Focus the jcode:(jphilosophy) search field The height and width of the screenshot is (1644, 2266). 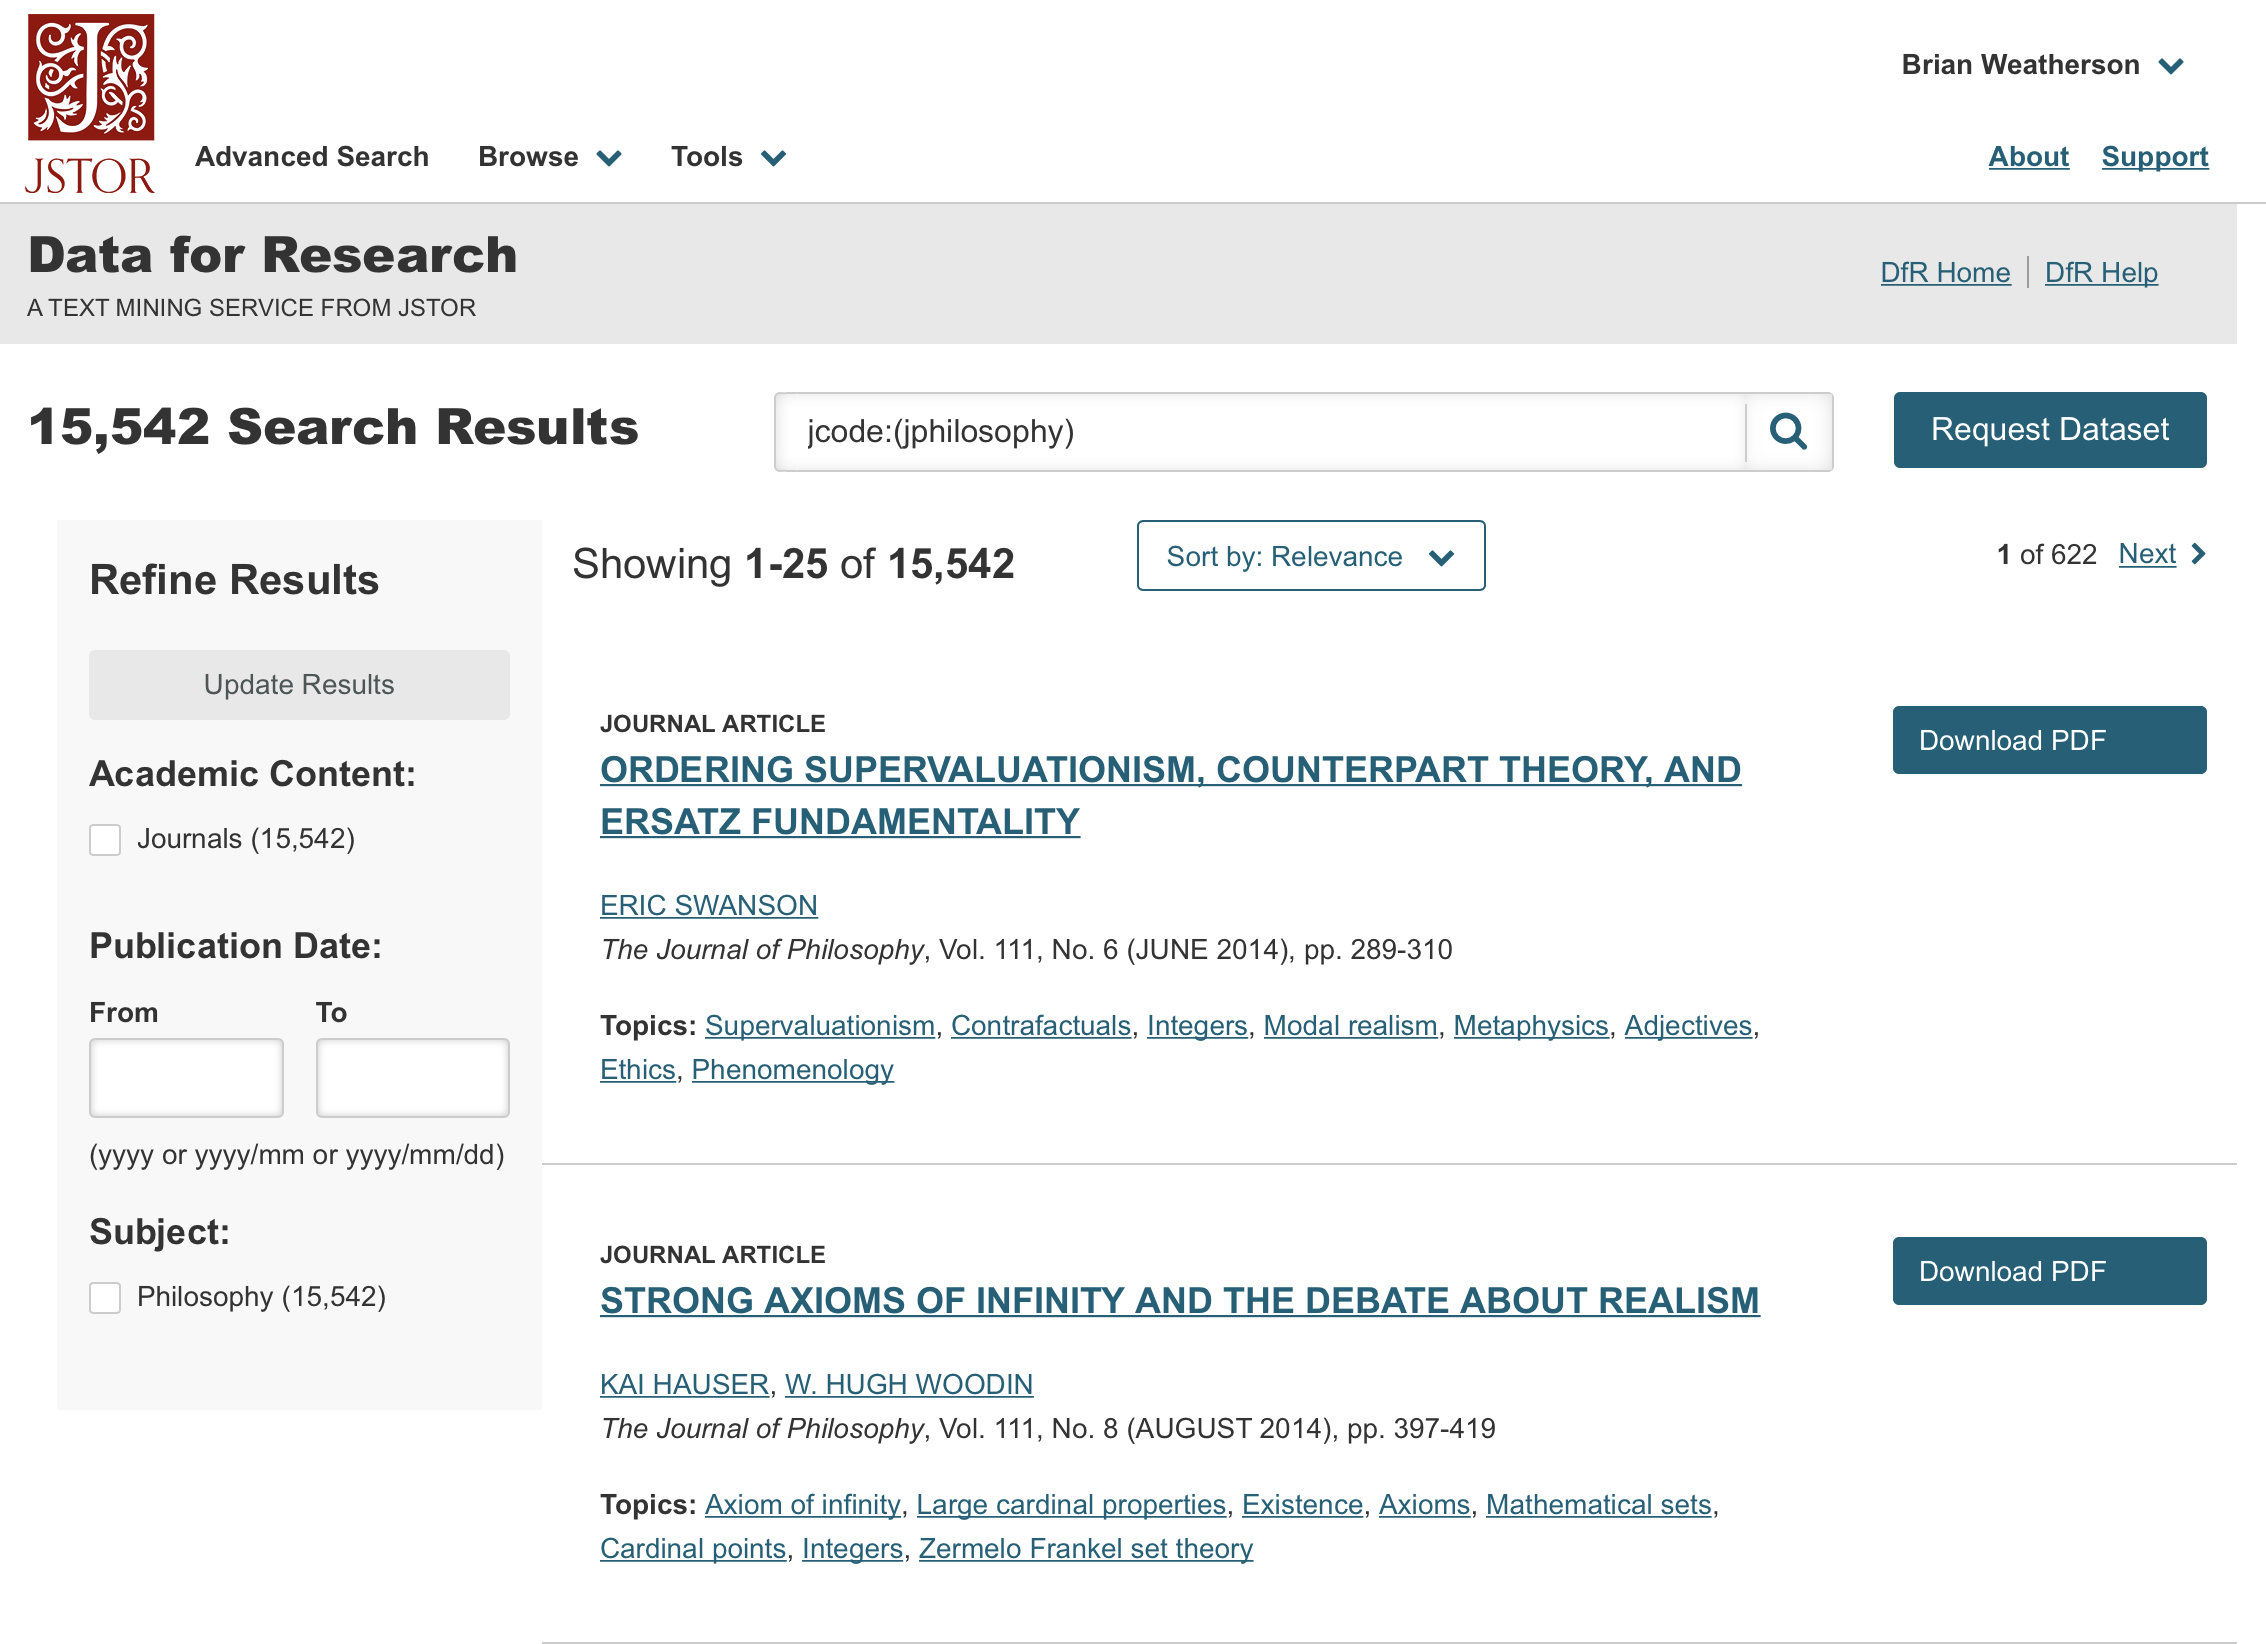(1260, 432)
